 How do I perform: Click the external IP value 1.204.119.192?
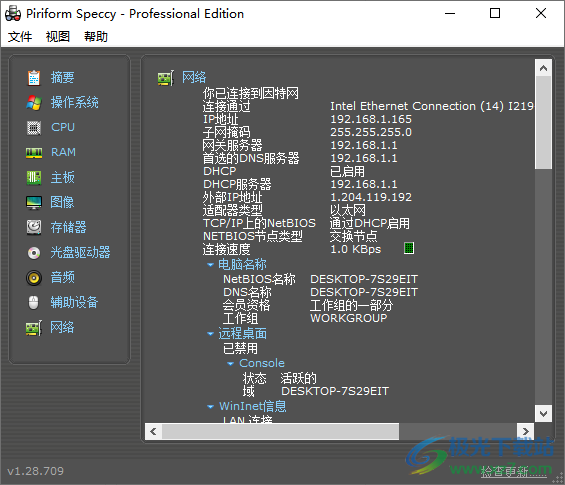pyautogui.click(x=371, y=197)
